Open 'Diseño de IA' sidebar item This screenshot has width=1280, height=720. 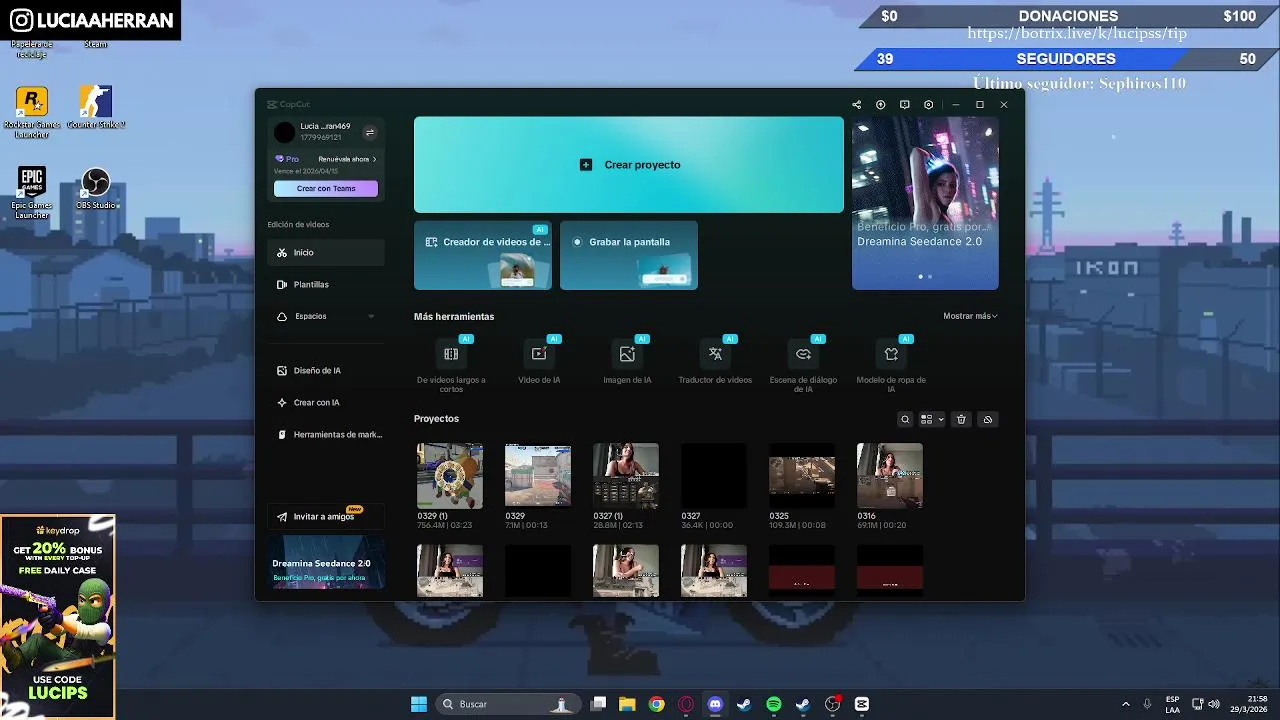pos(326,371)
